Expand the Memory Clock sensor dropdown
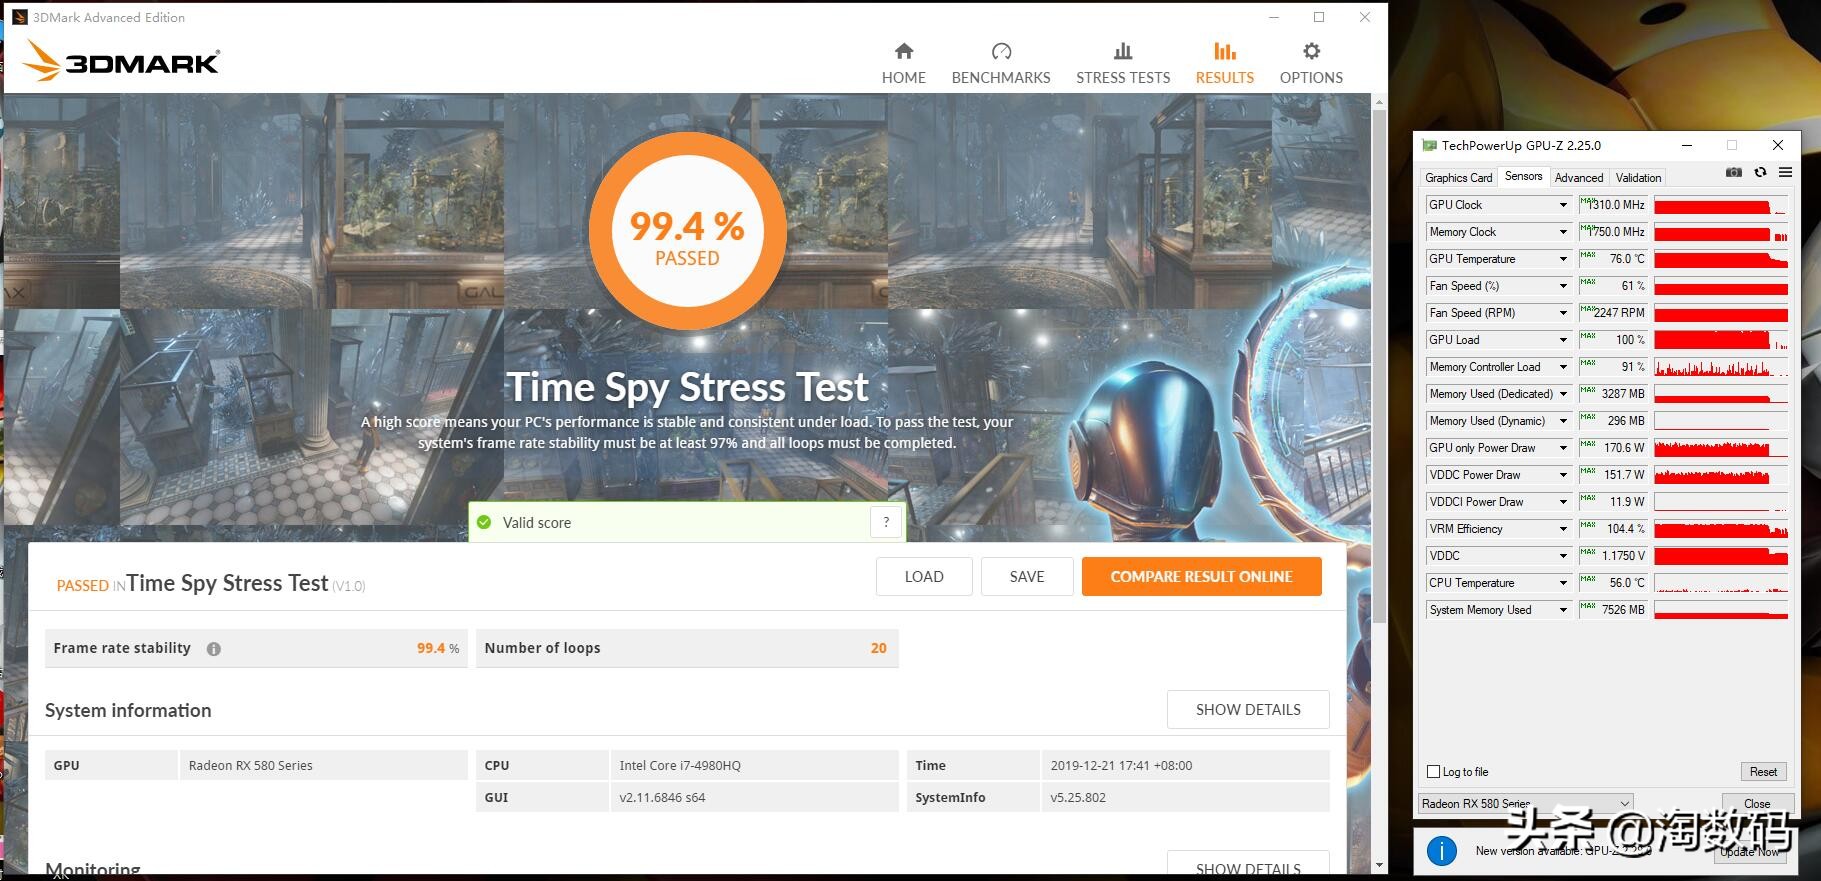 (1563, 232)
